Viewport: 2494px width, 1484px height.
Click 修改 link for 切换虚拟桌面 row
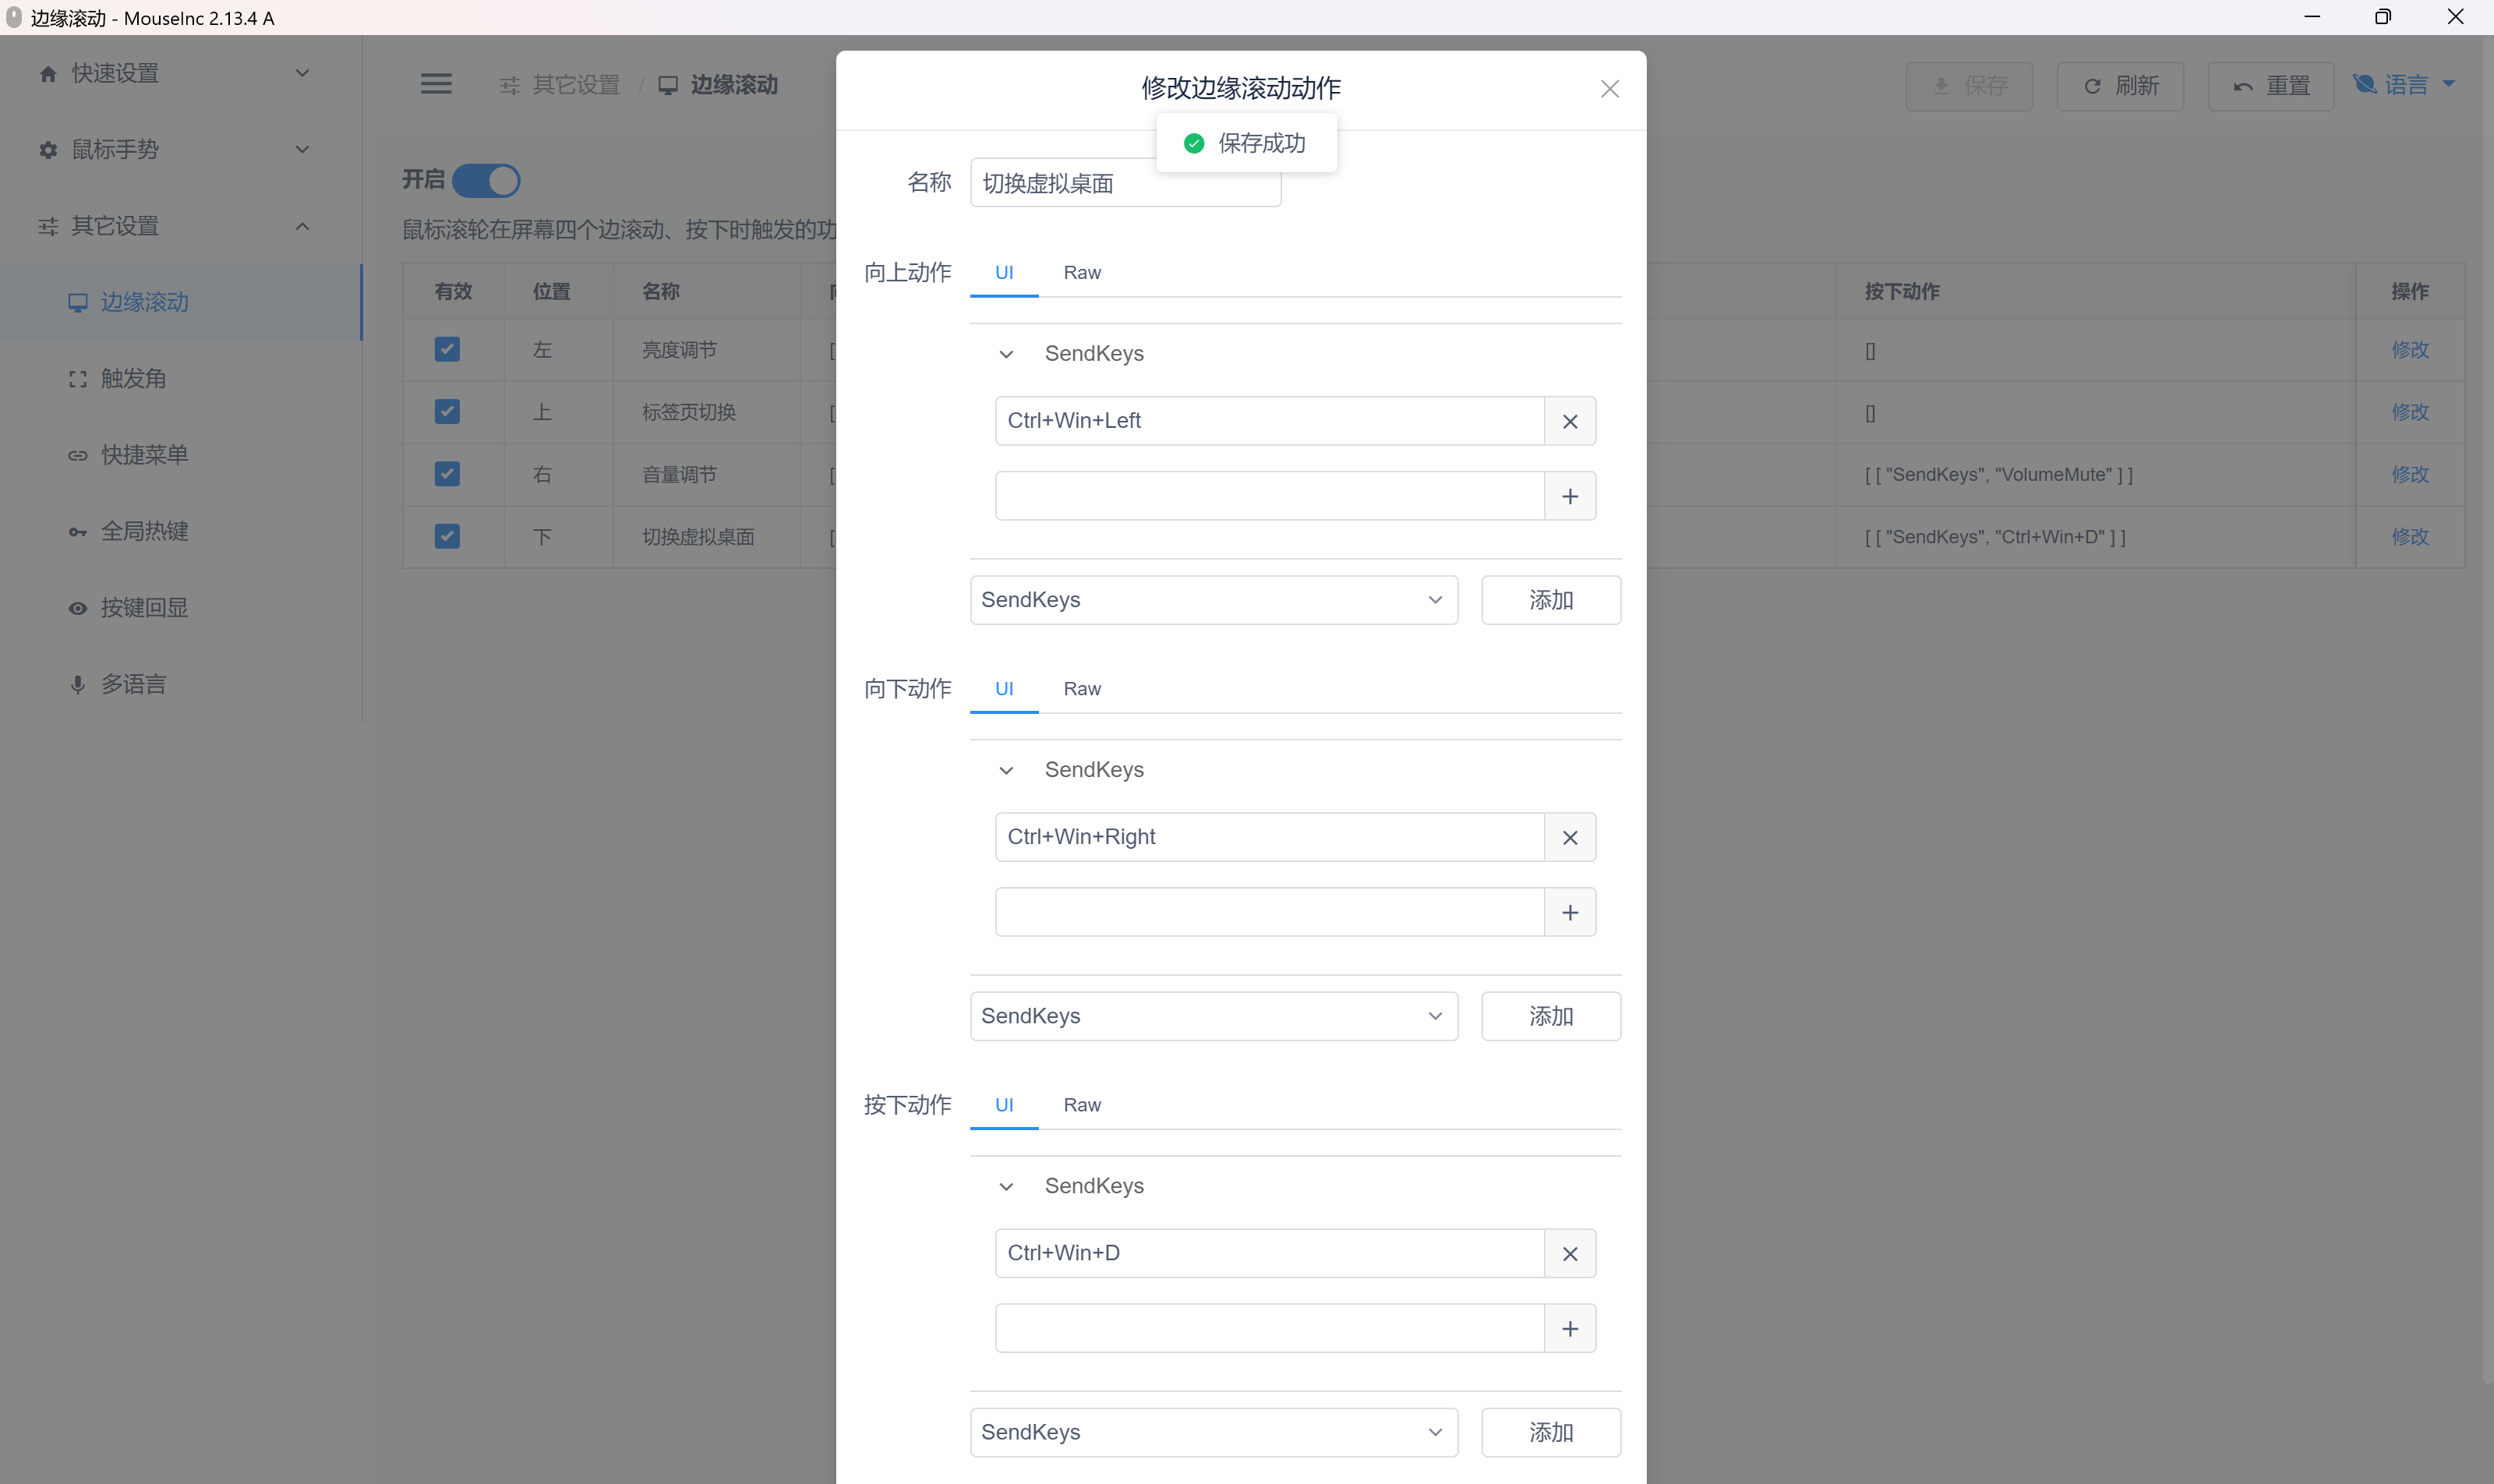click(2409, 537)
